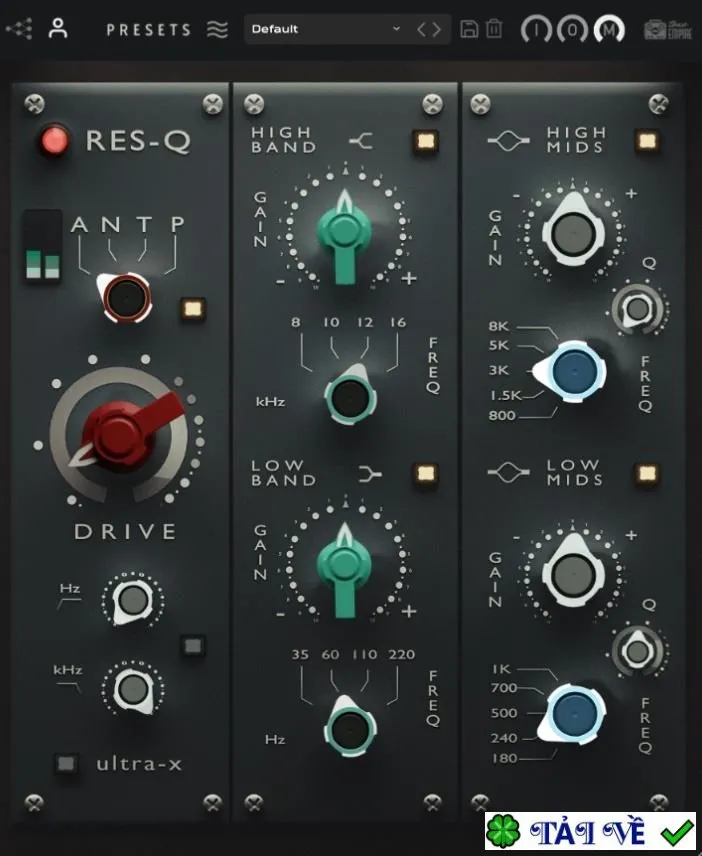Click the 800 High Mids frequency label
Viewport: 702px width, 856px height.
[x=502, y=415]
